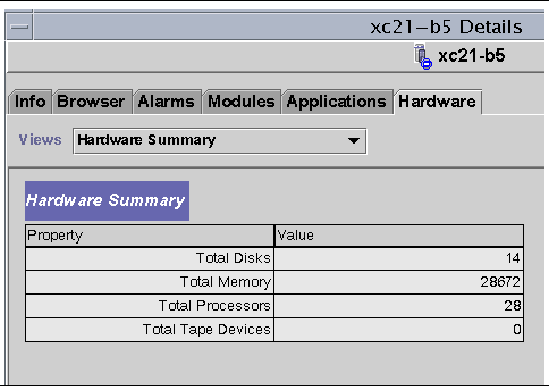
Task: Switch to the Info tab
Action: 30,102
